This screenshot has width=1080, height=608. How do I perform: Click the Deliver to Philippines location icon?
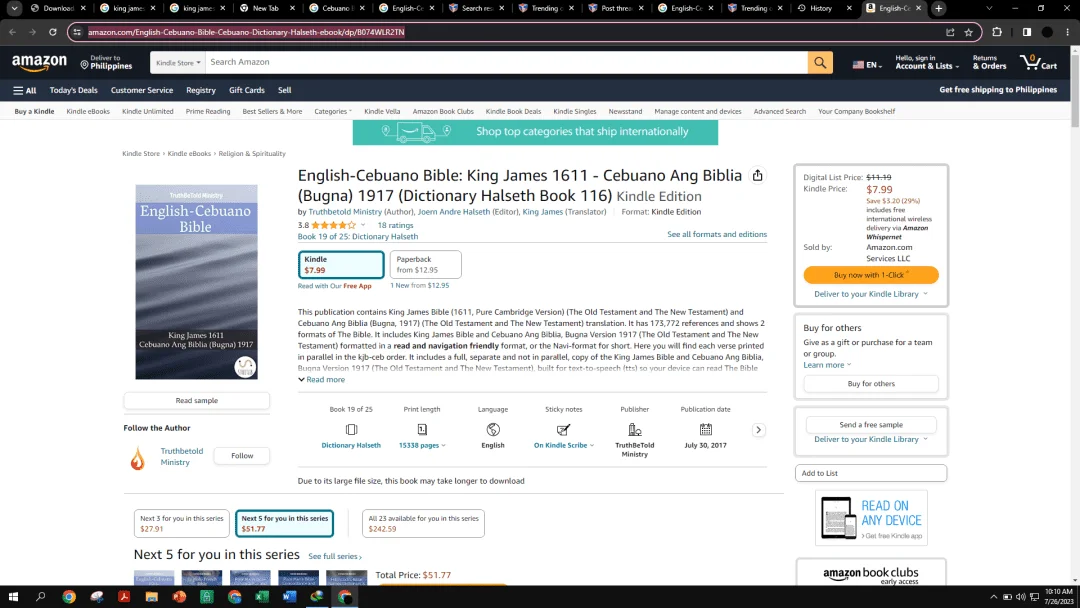click(x=84, y=65)
